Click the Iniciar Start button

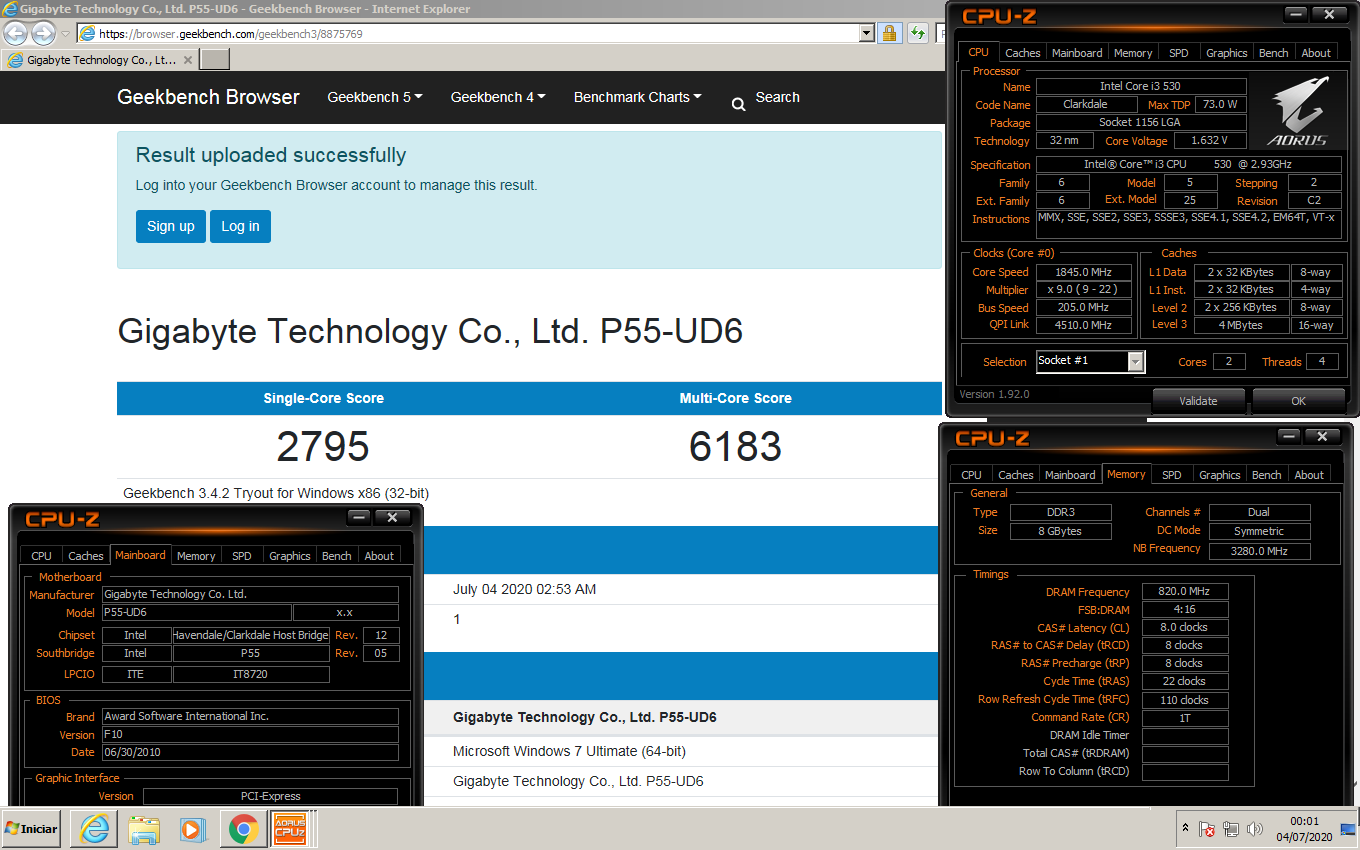click(31, 829)
